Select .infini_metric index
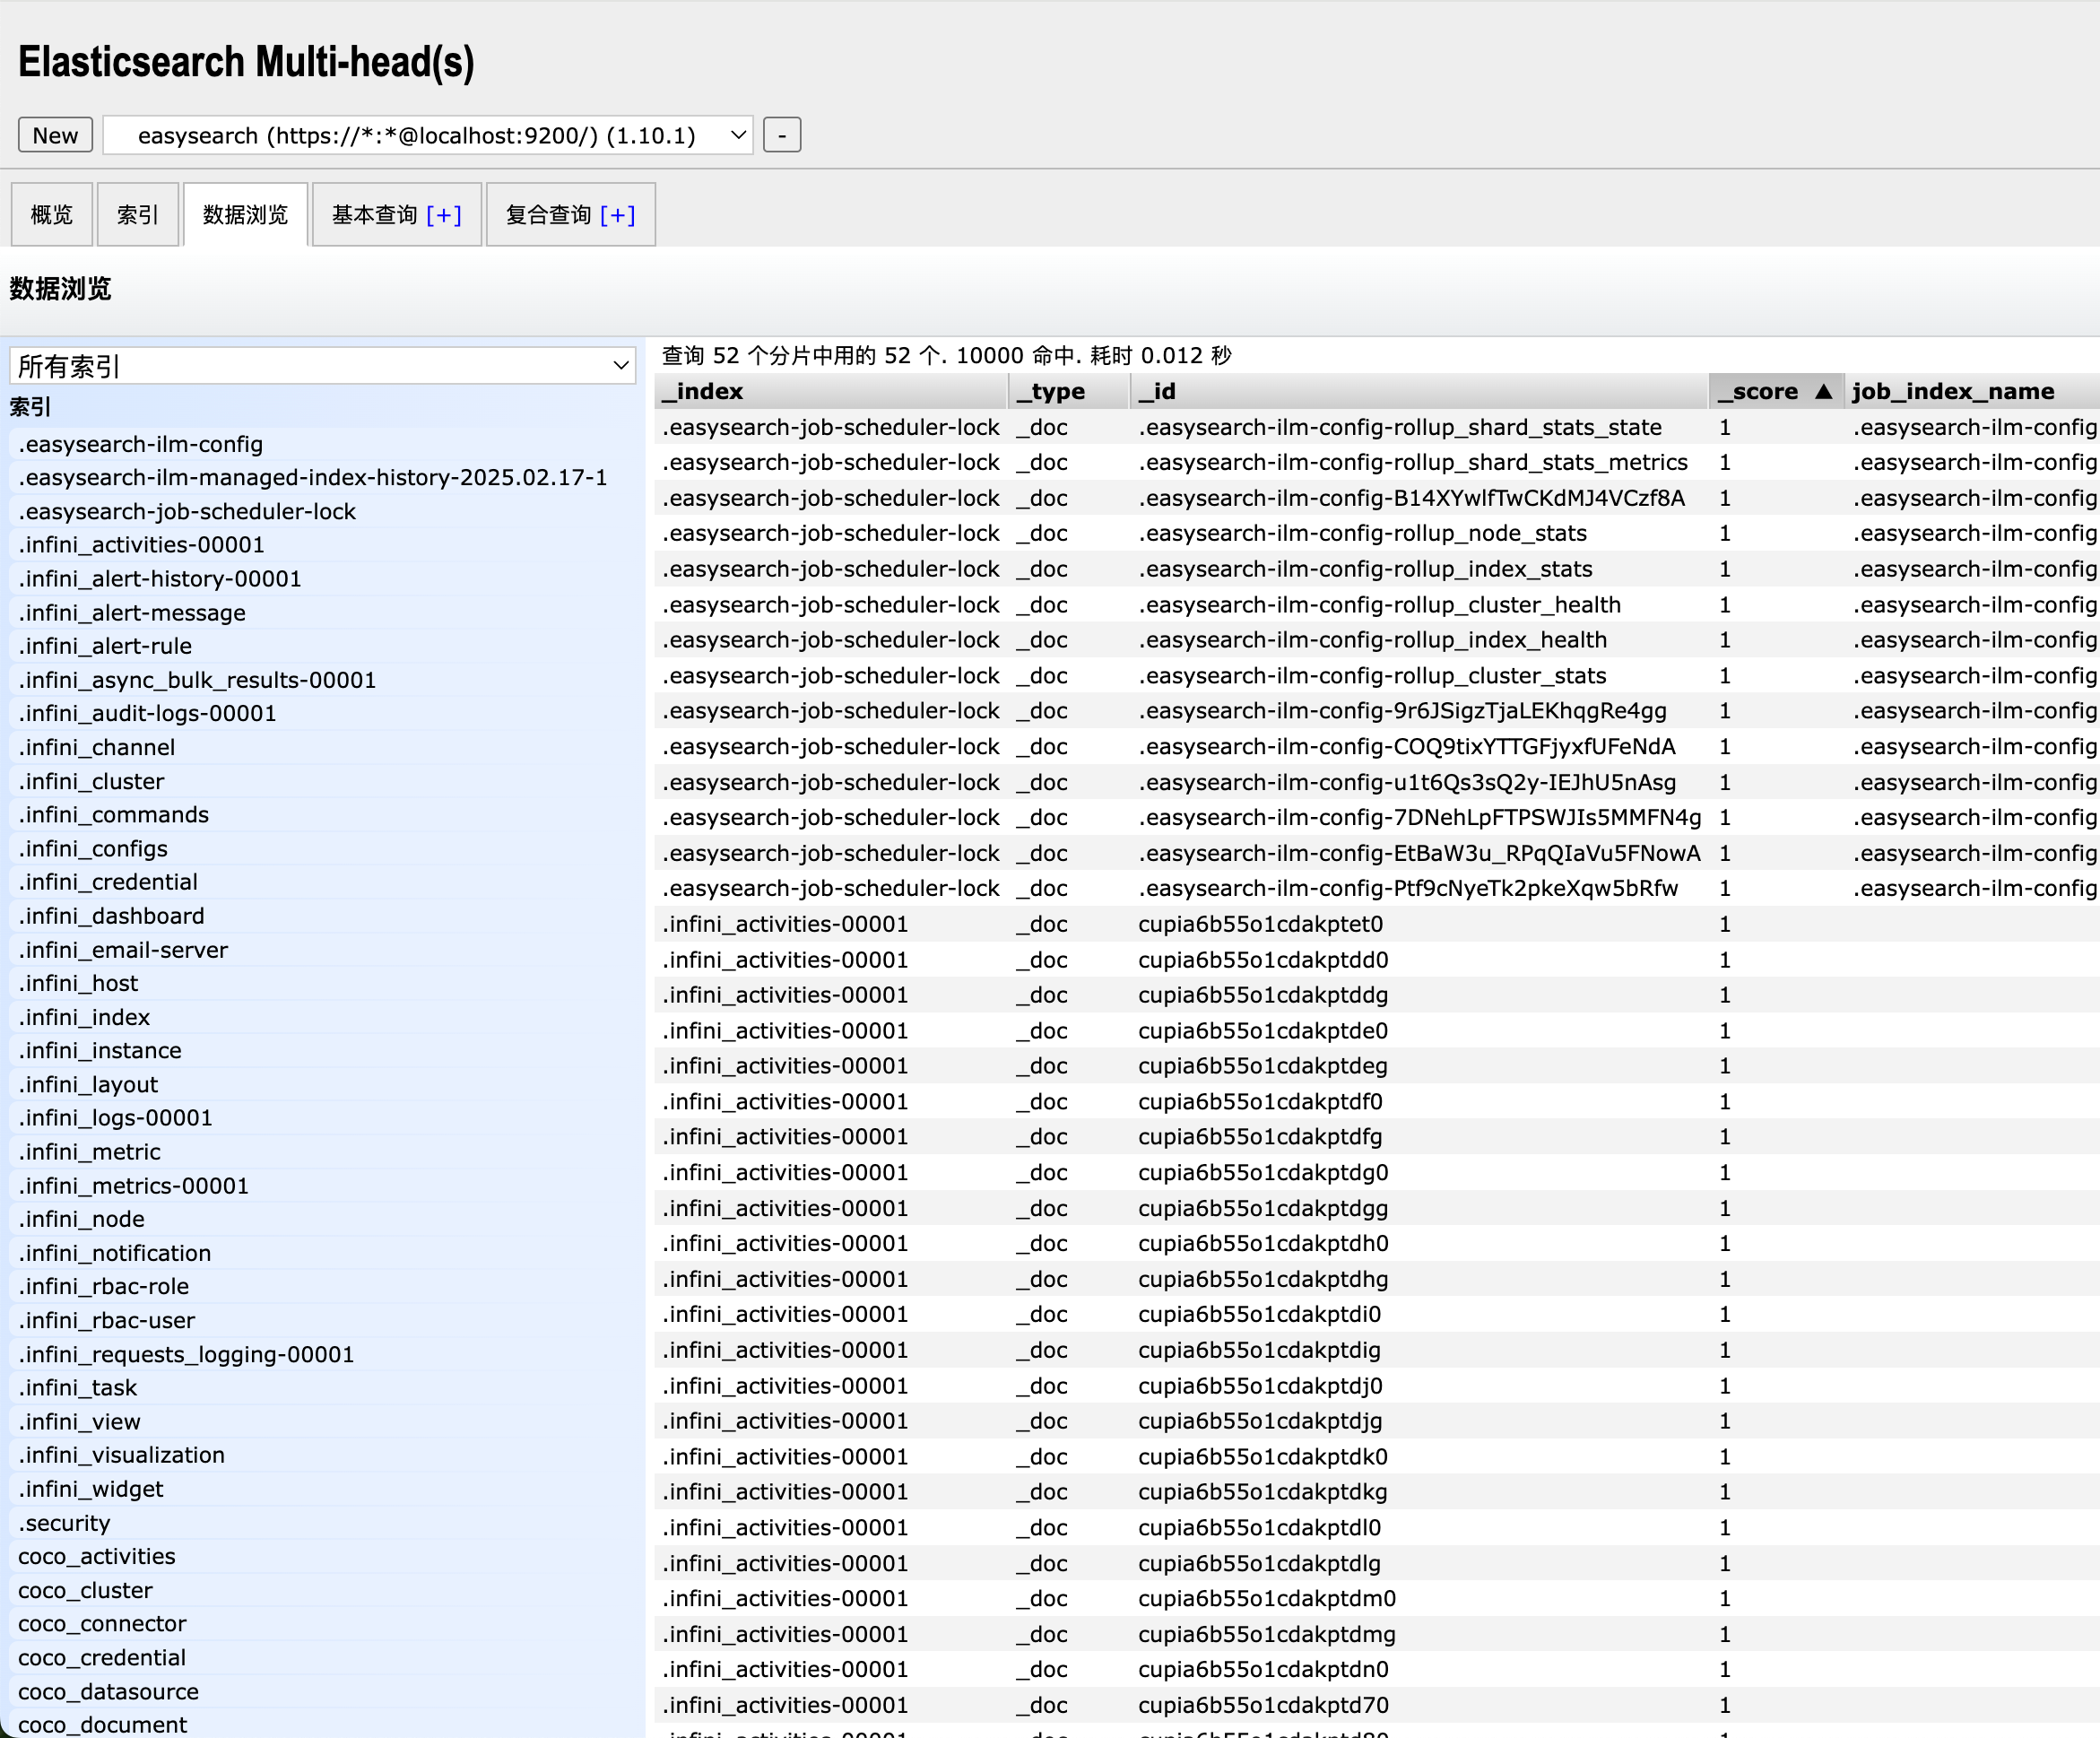This screenshot has height=1738, width=2100. pos(322,1152)
